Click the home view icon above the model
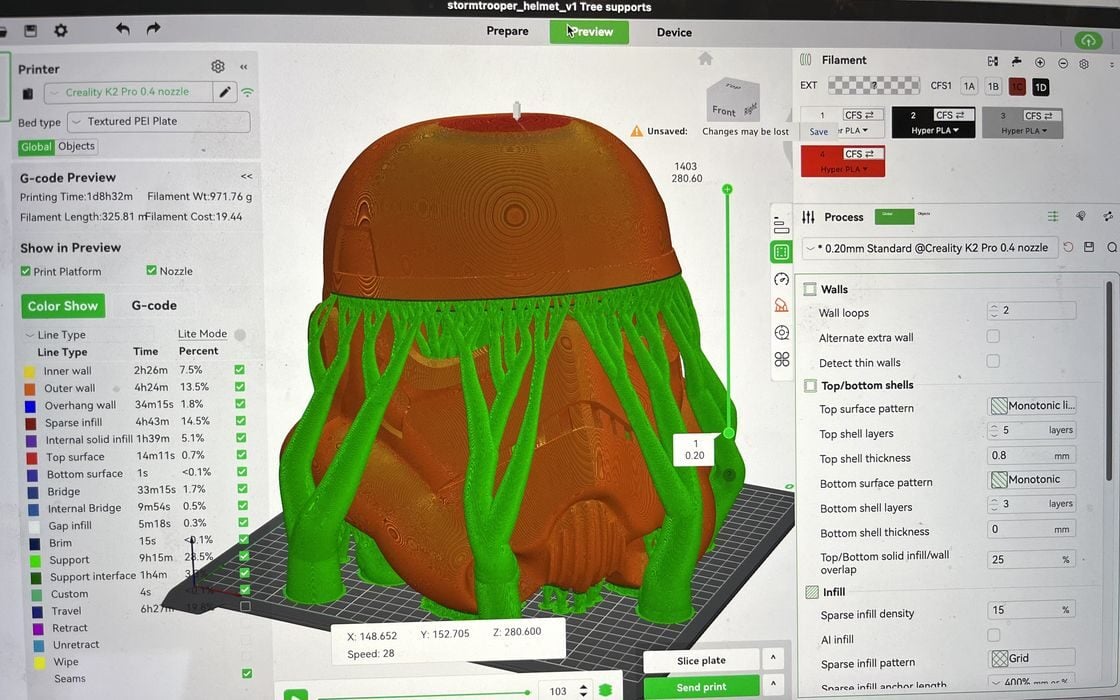This screenshot has width=1120, height=700. coord(706,59)
